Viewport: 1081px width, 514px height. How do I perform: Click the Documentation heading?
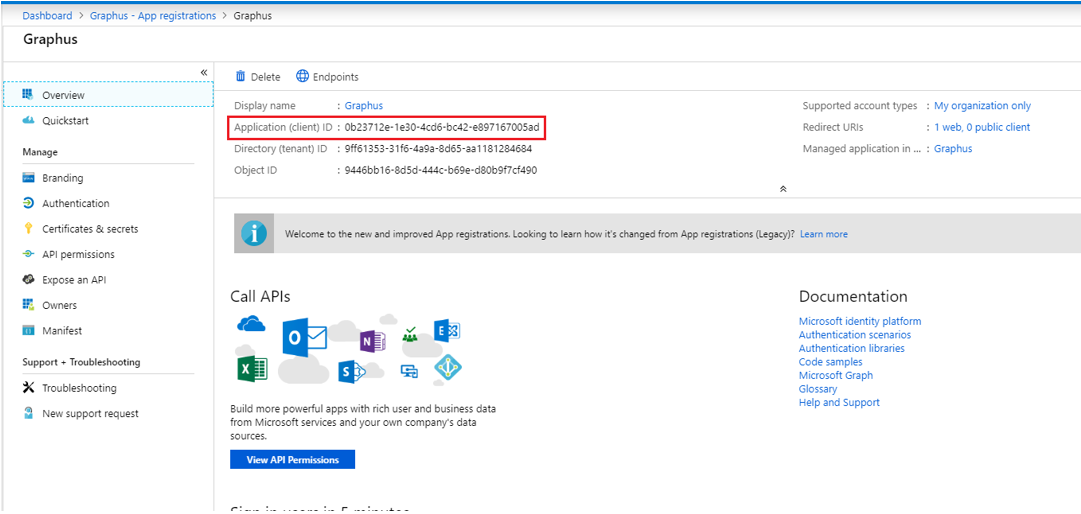point(853,296)
